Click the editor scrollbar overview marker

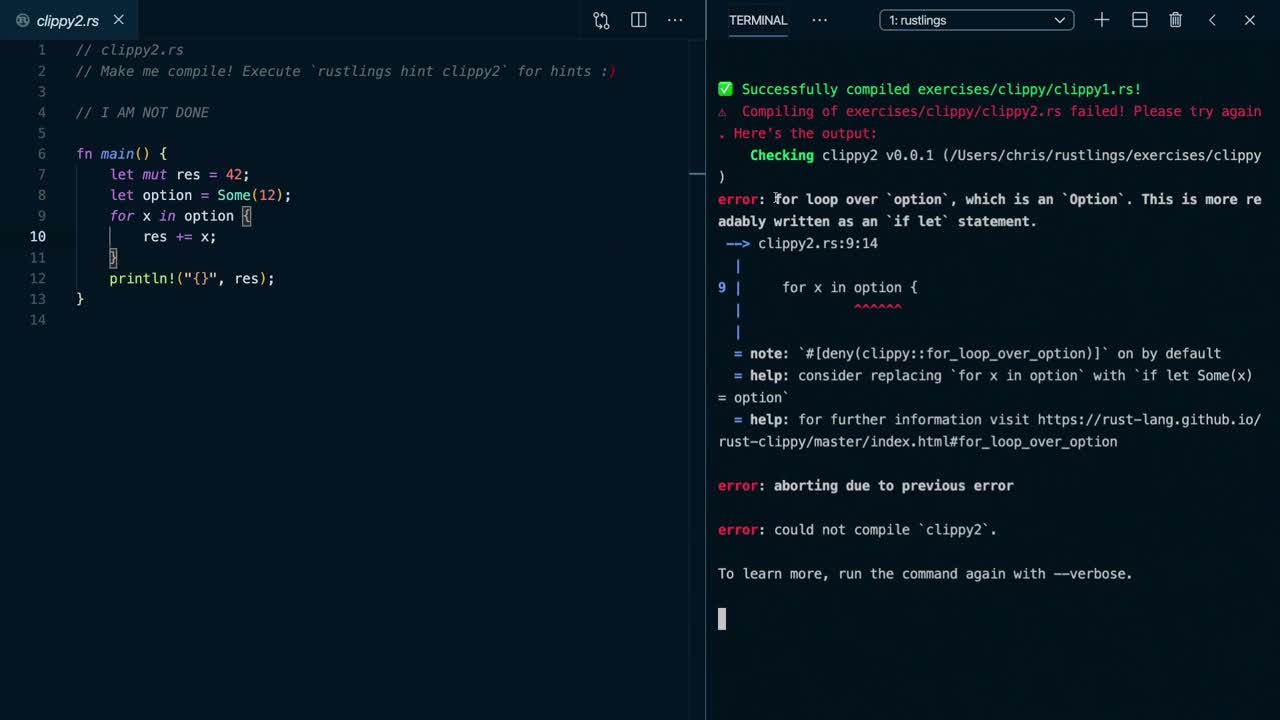[697, 174]
